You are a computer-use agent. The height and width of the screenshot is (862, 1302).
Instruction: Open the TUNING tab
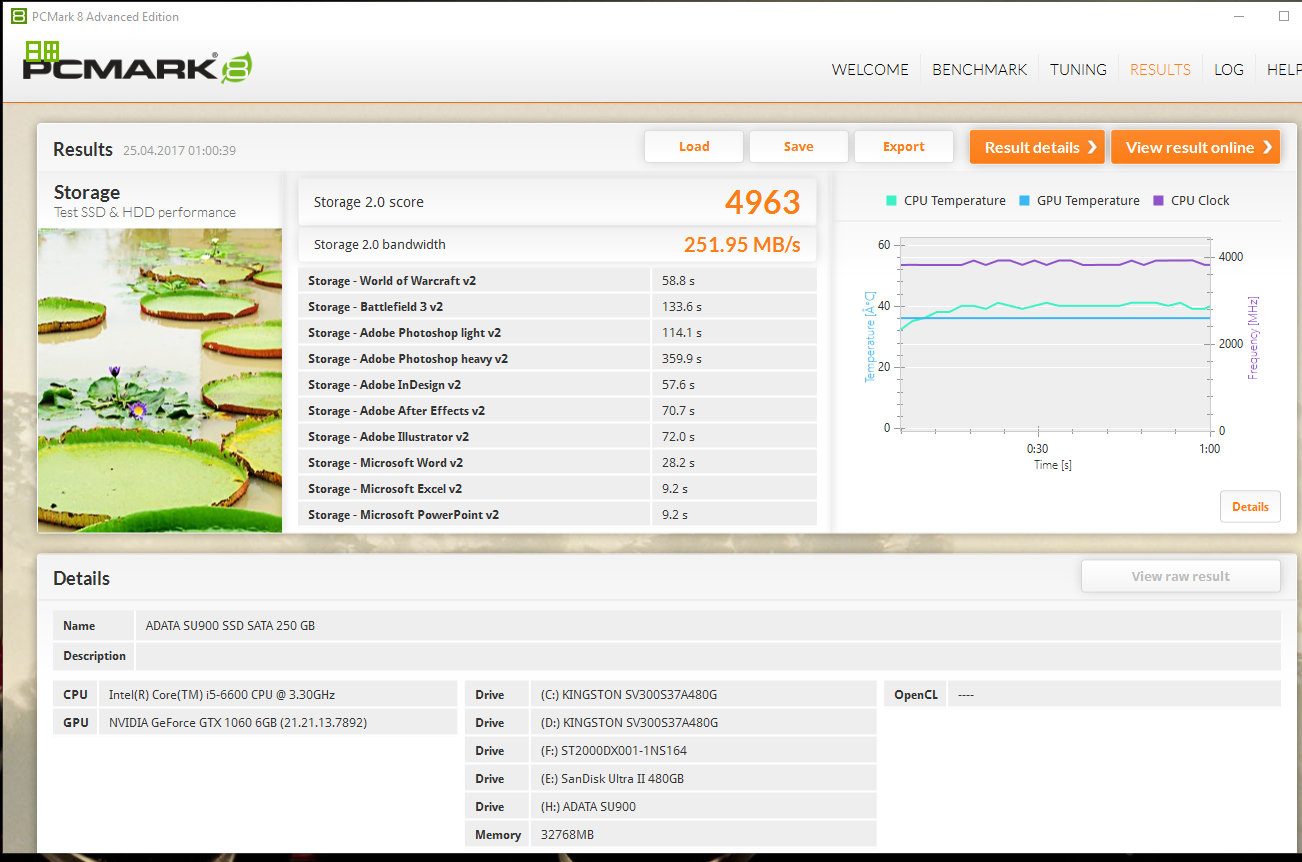1078,69
